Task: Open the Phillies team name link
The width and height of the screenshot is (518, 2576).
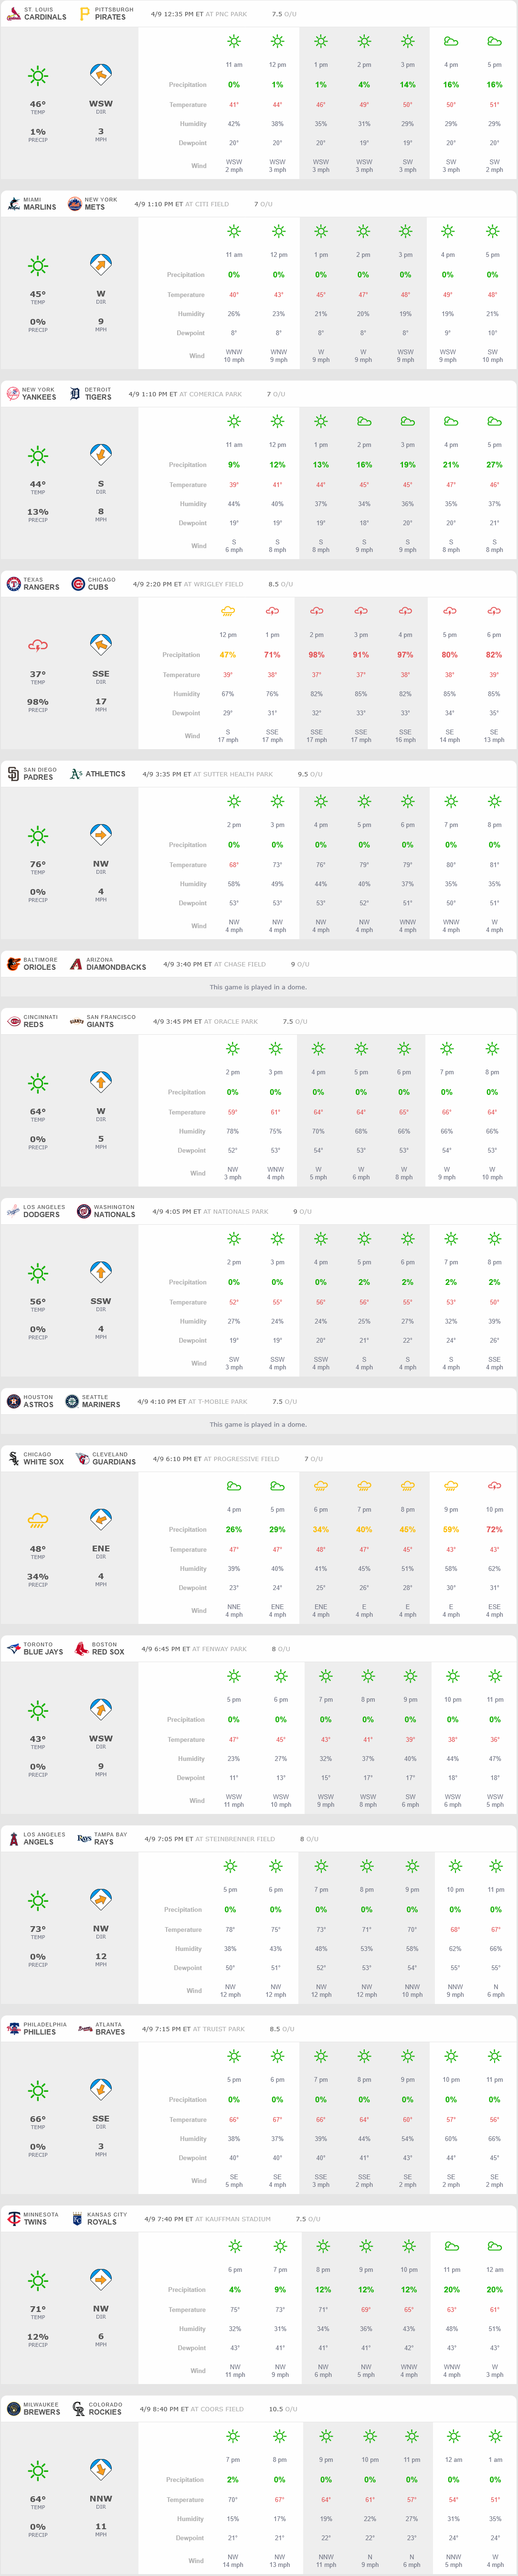Action: (x=40, y=2031)
